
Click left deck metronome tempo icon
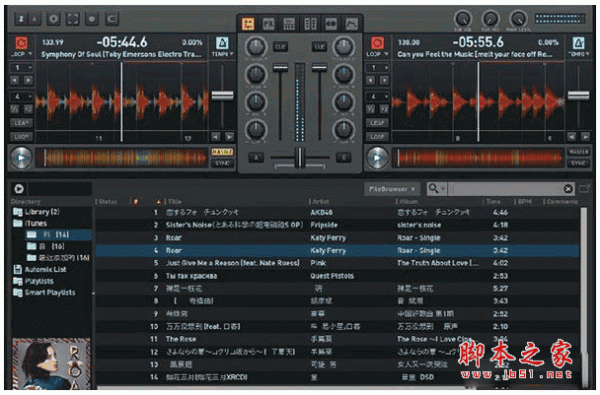[222, 43]
